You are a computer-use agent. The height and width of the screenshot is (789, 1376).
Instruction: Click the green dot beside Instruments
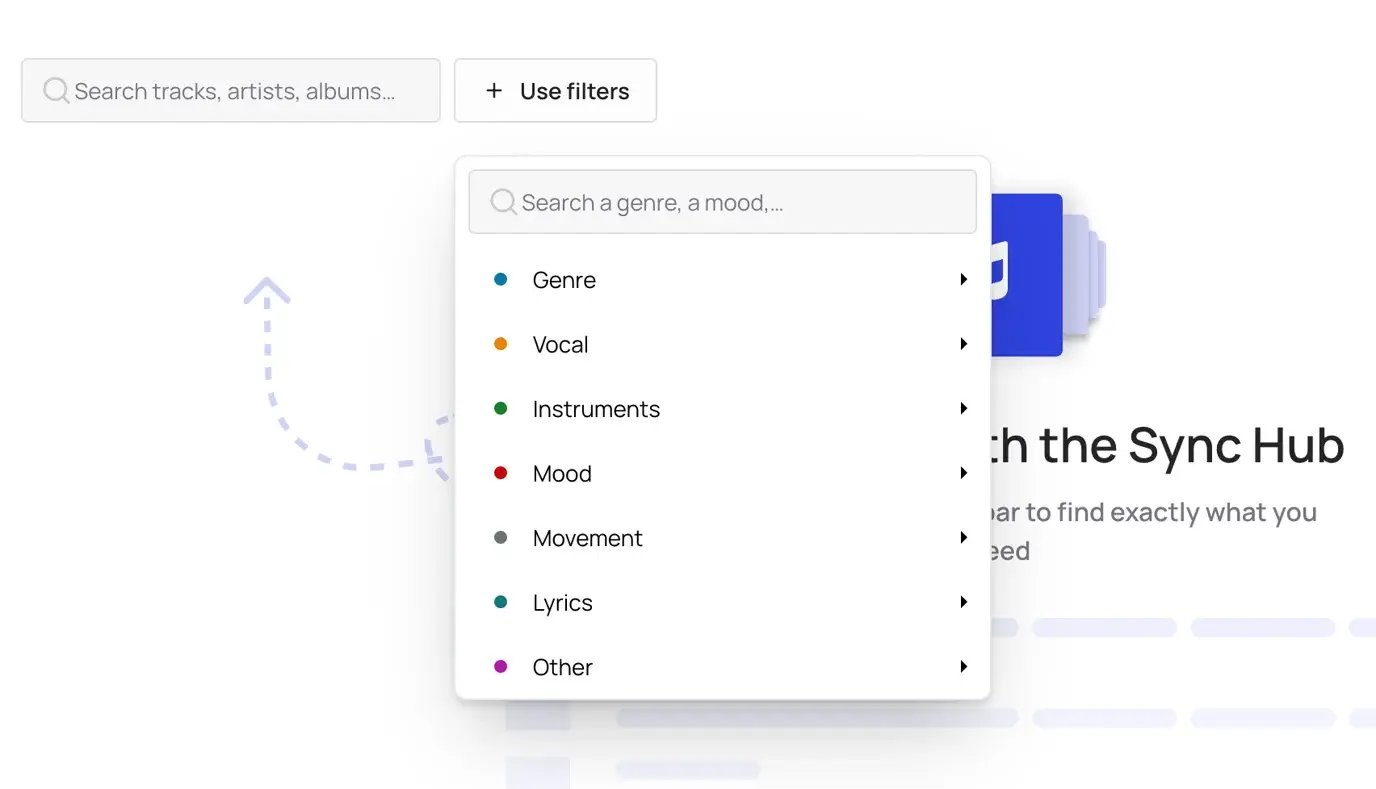(501, 409)
